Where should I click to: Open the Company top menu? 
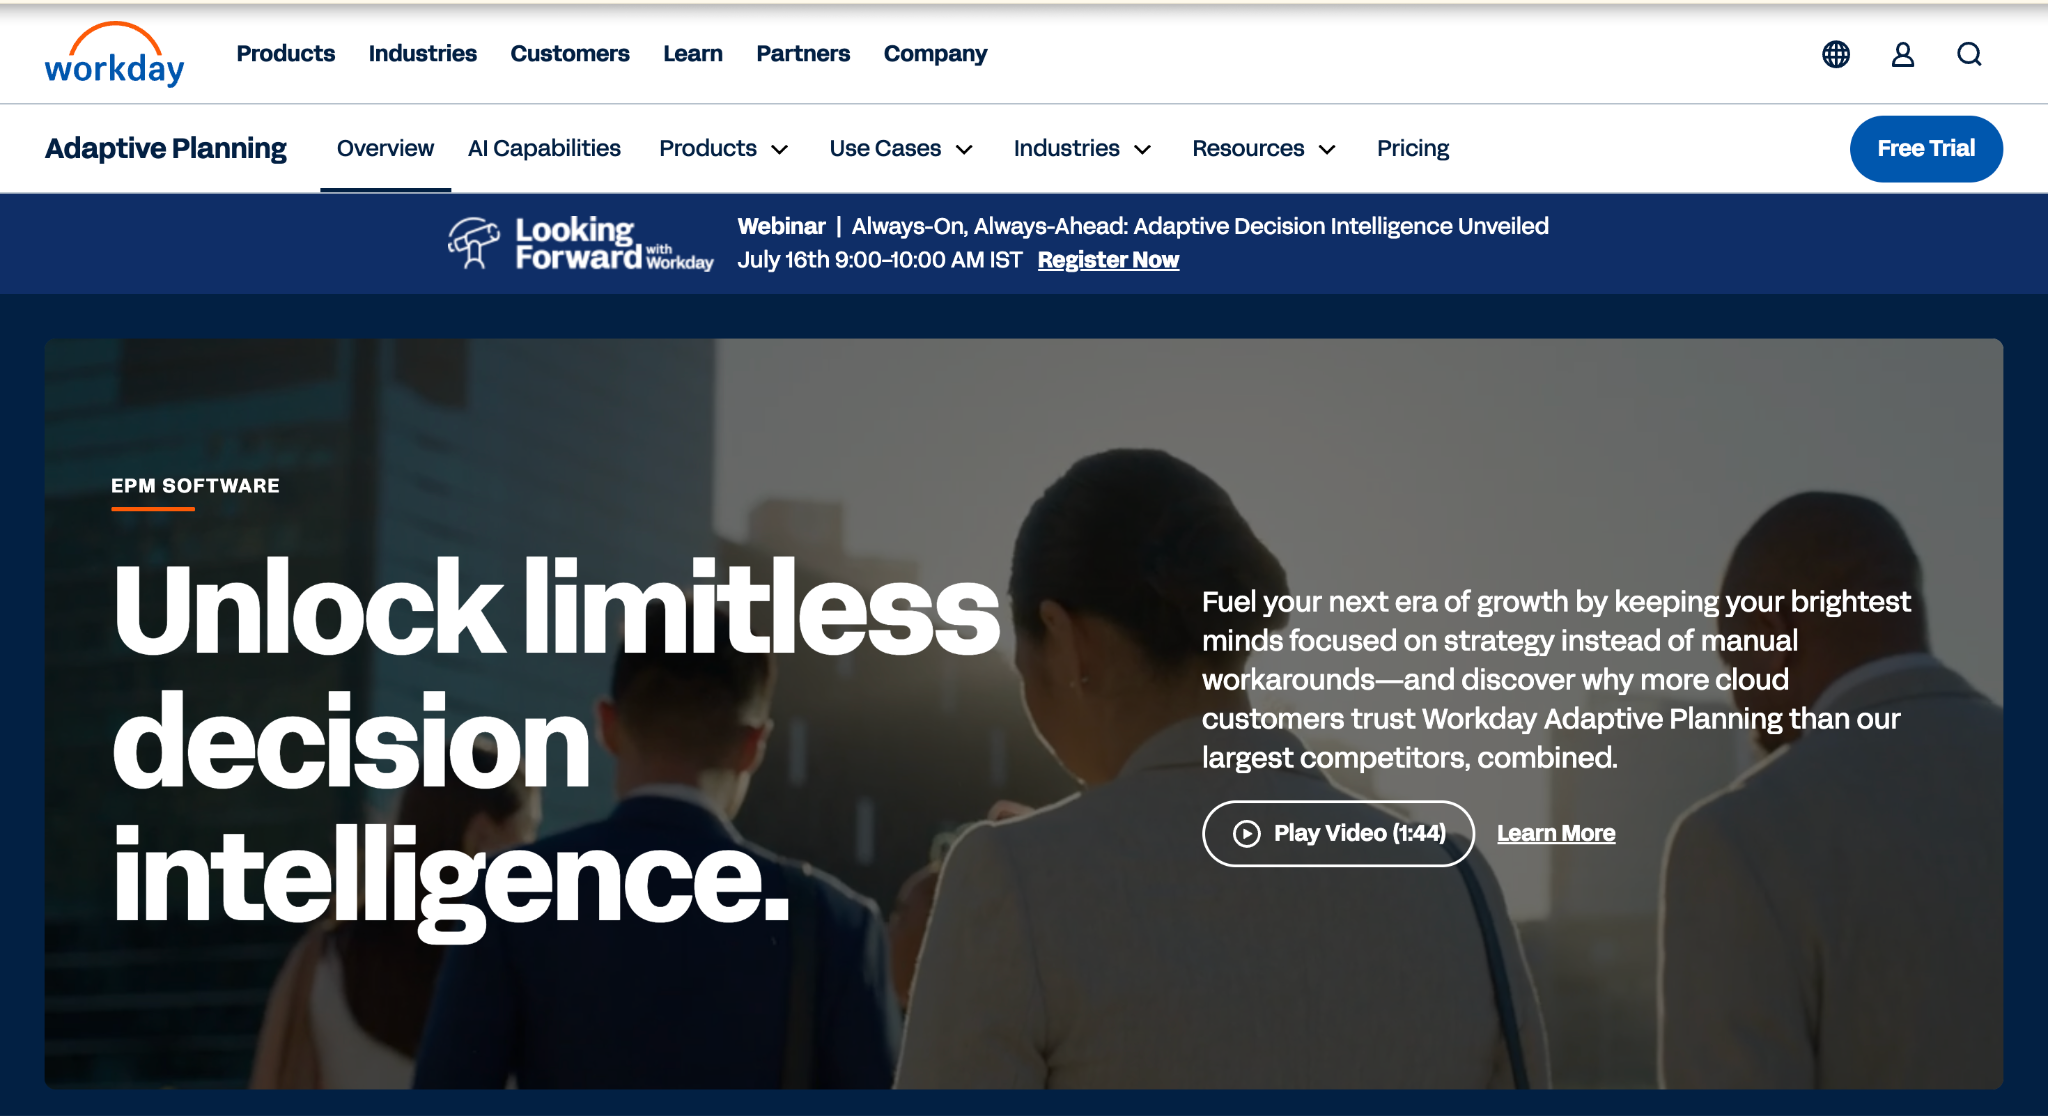[935, 54]
